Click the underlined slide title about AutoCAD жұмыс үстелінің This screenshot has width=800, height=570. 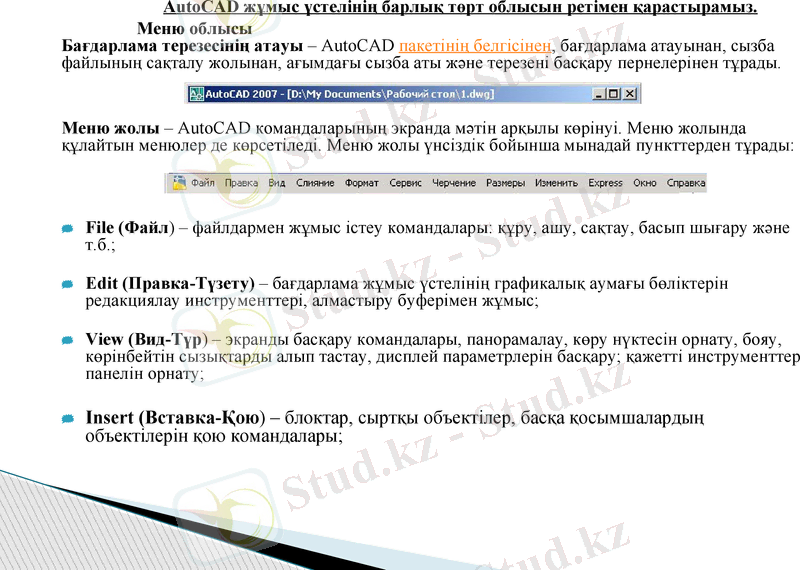coord(460,7)
